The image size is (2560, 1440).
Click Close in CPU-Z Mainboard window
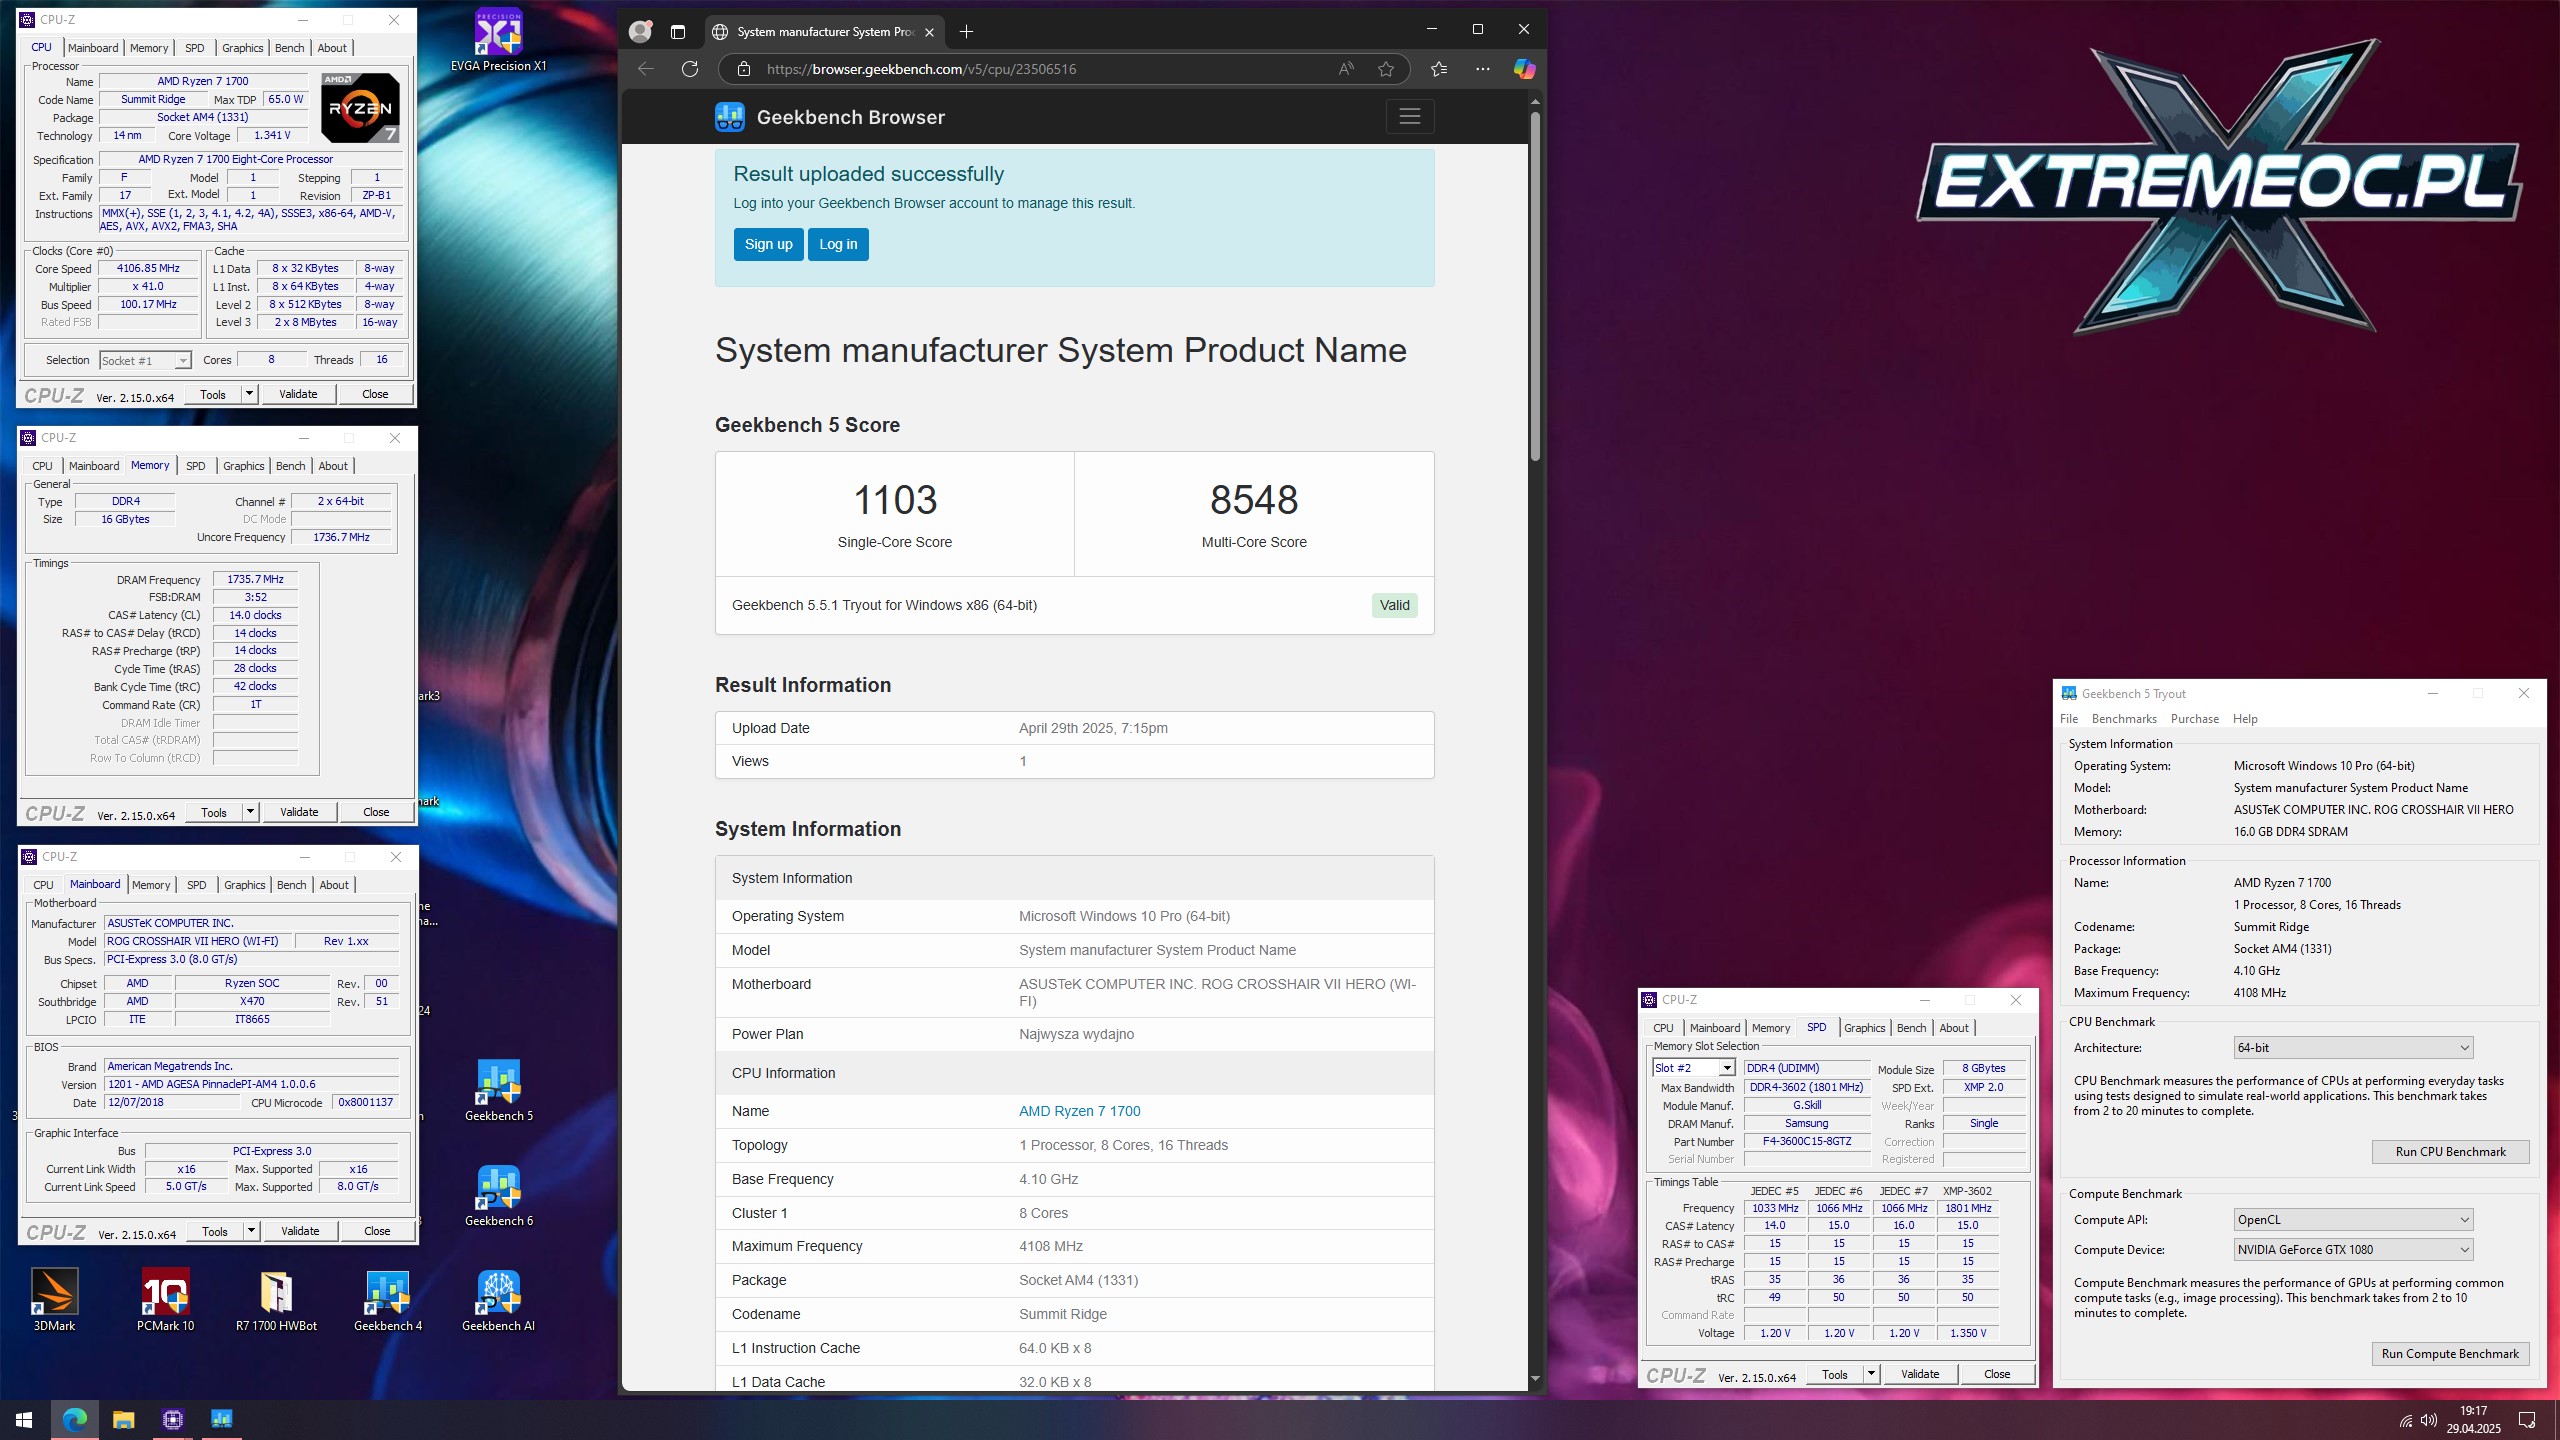click(377, 1231)
